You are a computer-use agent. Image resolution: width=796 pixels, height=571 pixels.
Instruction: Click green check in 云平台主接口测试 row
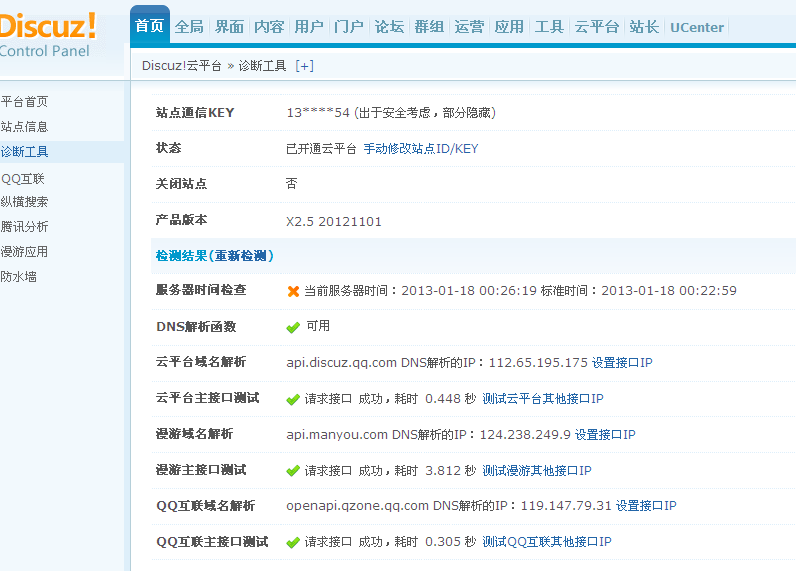click(x=293, y=399)
